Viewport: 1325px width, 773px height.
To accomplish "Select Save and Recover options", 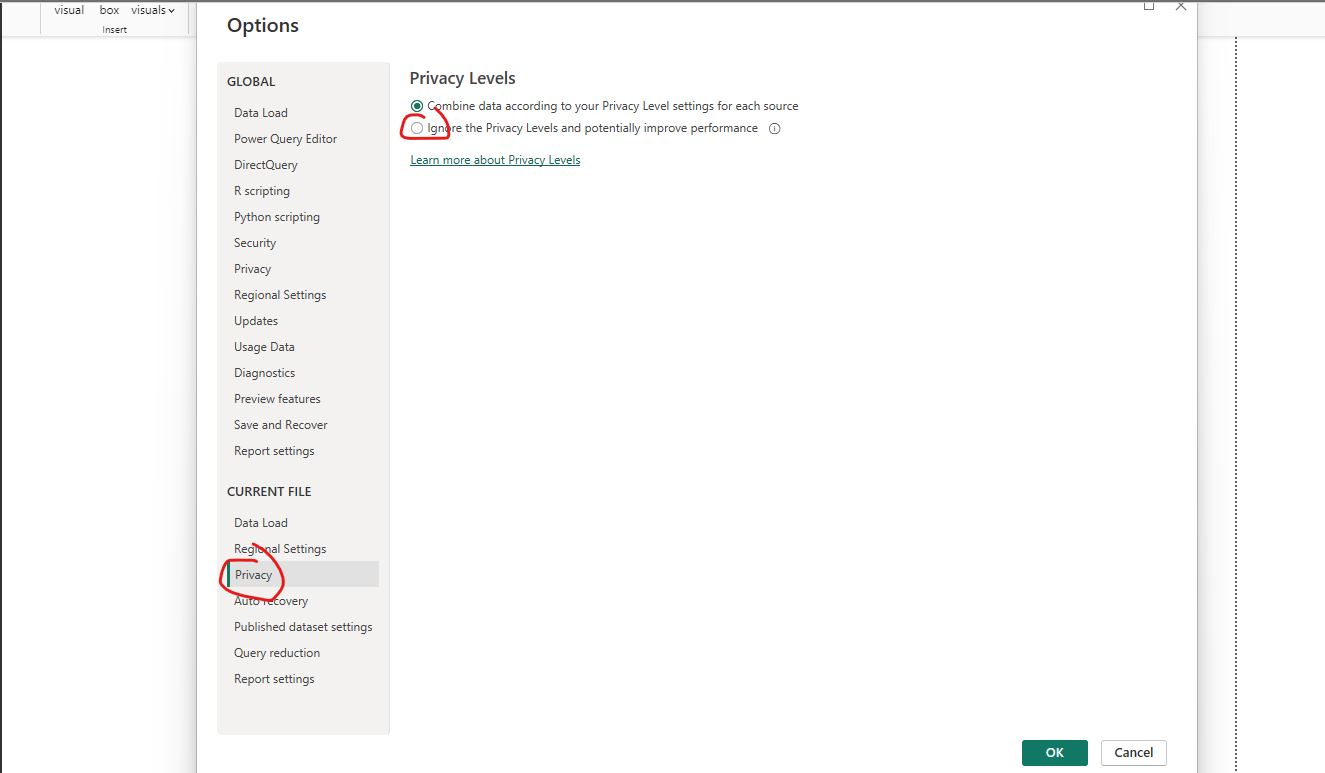I will [x=281, y=425].
